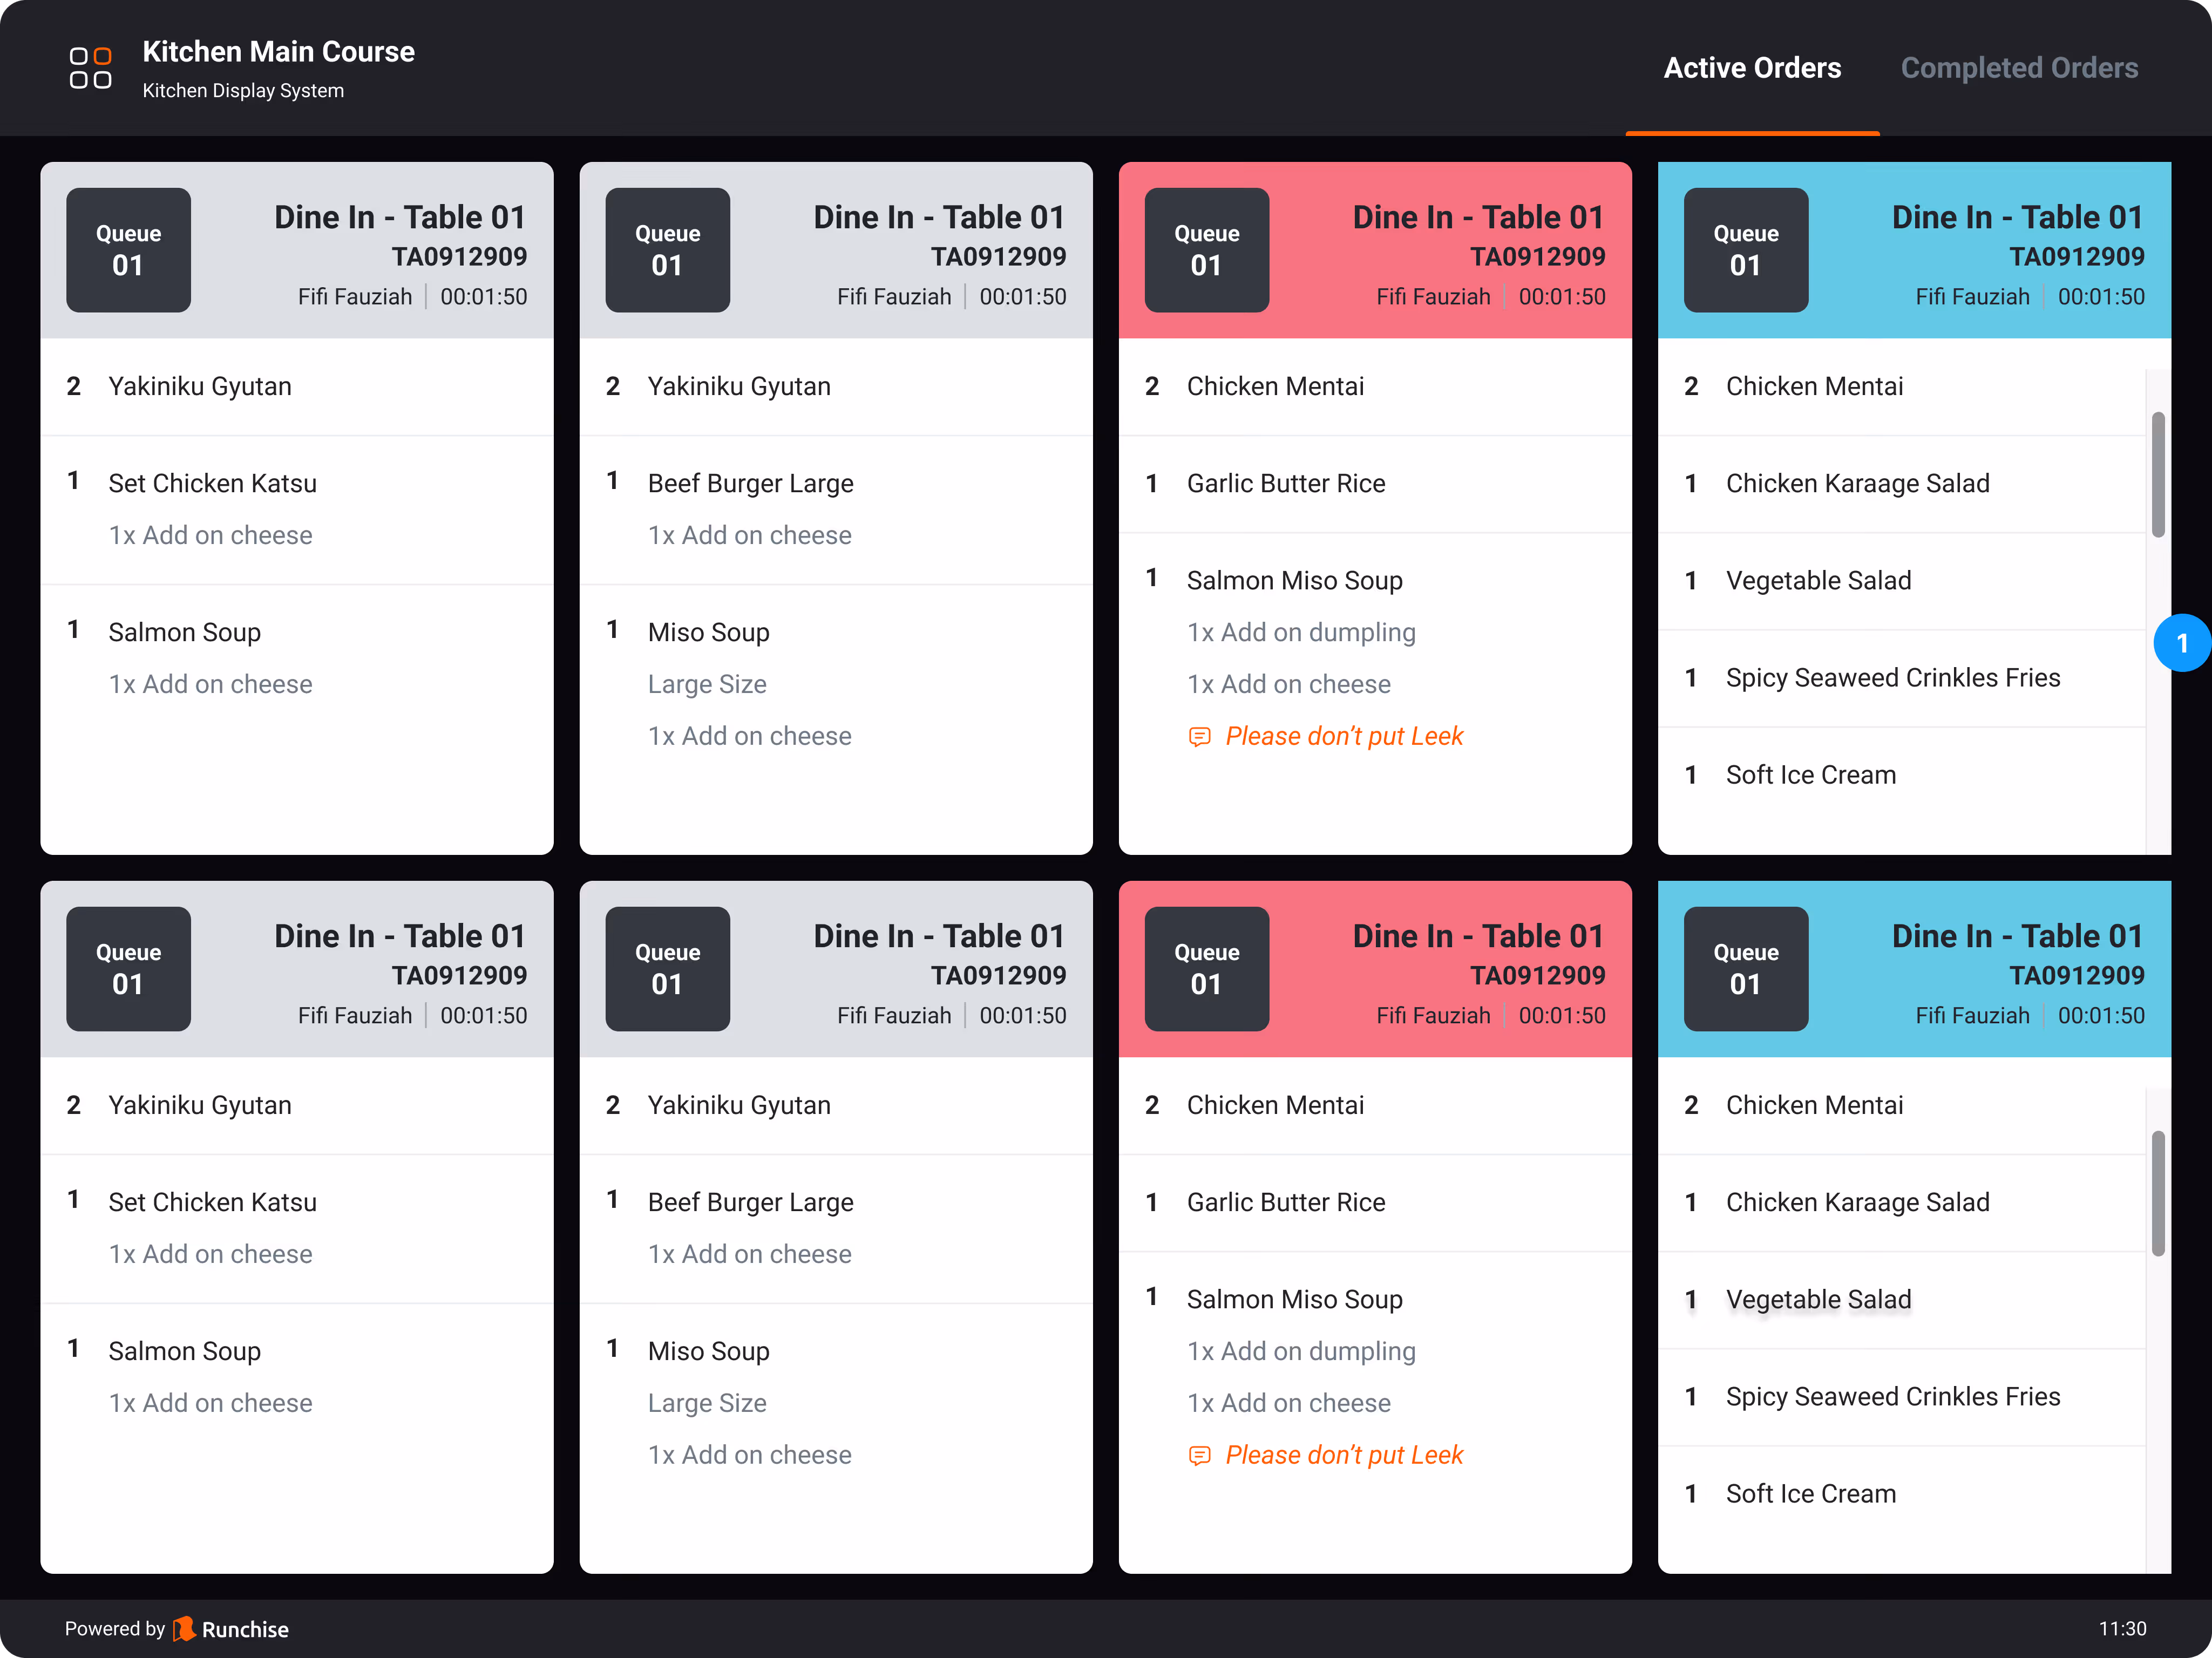Select Spicy Seaweed Crinkles Fries in top blue card
The image size is (2212, 1658).
pos(1892,678)
